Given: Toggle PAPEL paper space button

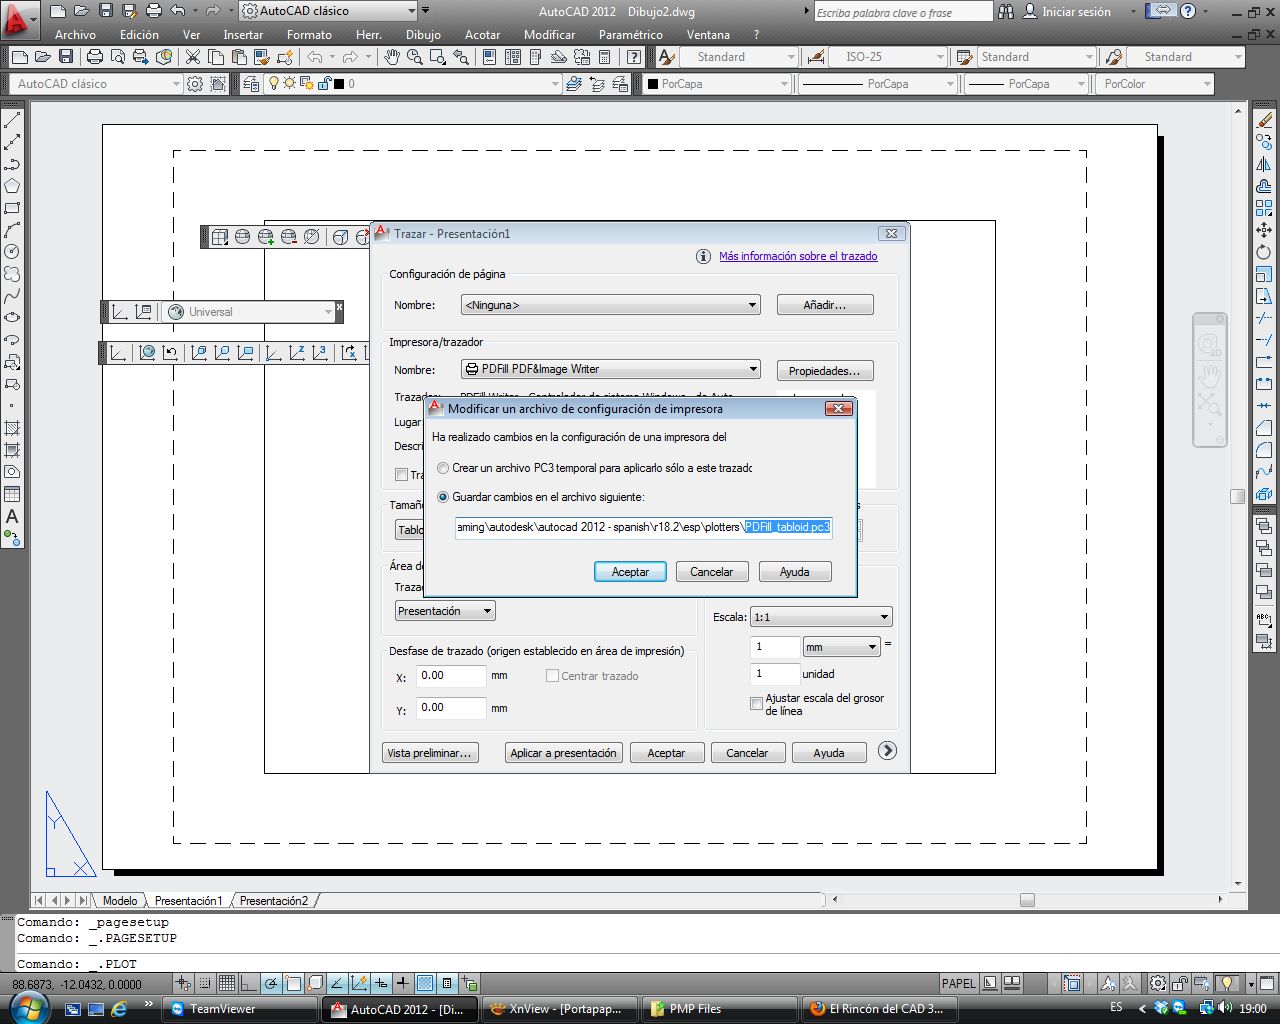Looking at the screenshot, I should (x=958, y=983).
